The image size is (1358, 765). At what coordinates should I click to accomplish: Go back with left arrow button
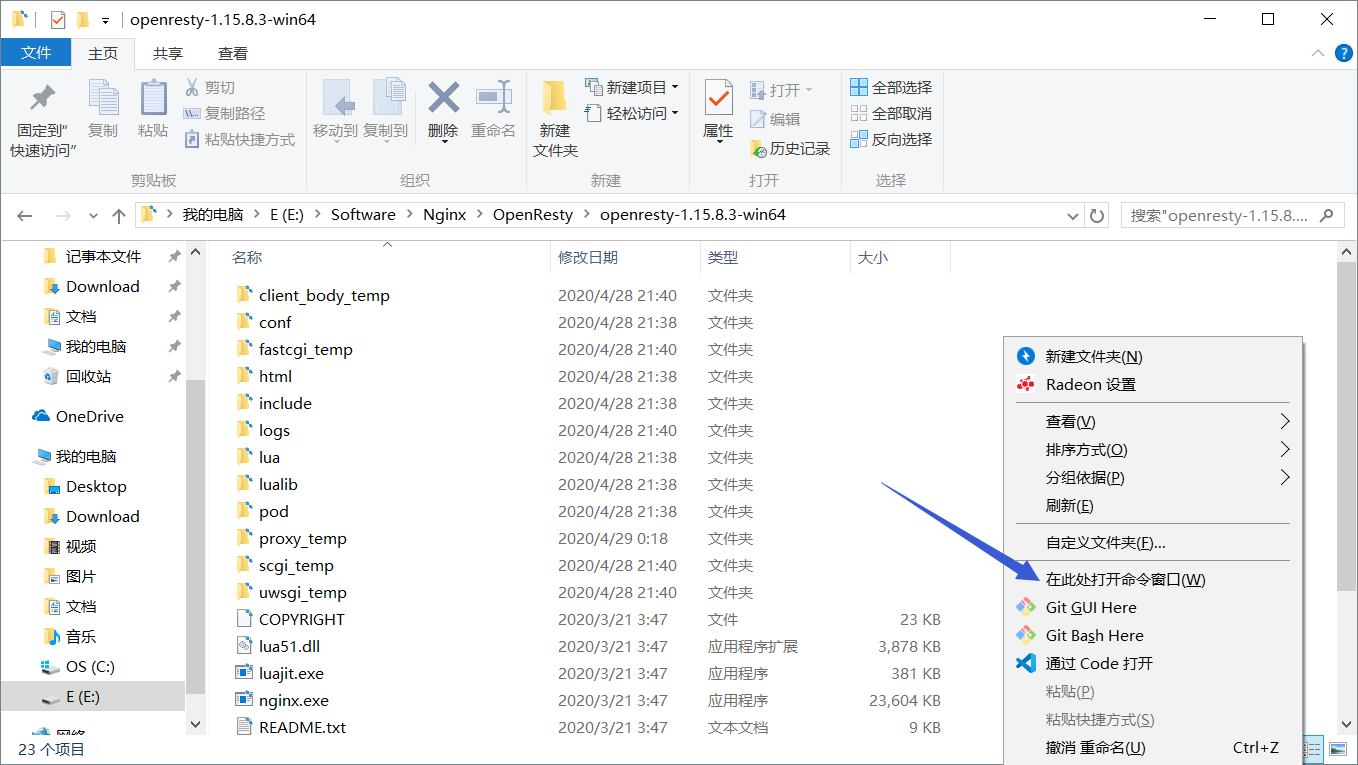click(25, 215)
